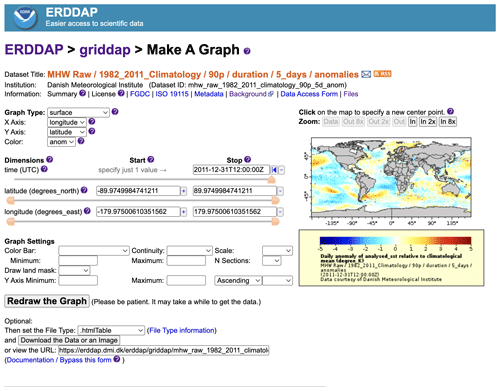Click external link icon beside Background
Screen dimensions: 500x391
click(x=271, y=94)
